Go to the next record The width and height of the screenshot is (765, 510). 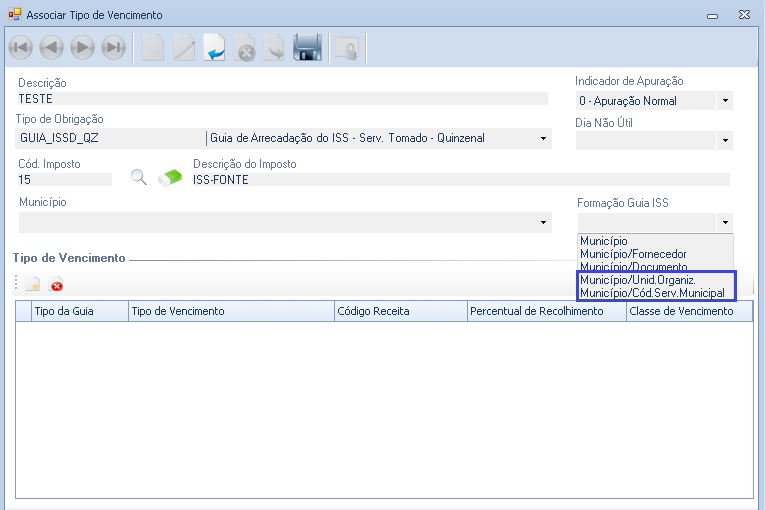click(x=82, y=48)
